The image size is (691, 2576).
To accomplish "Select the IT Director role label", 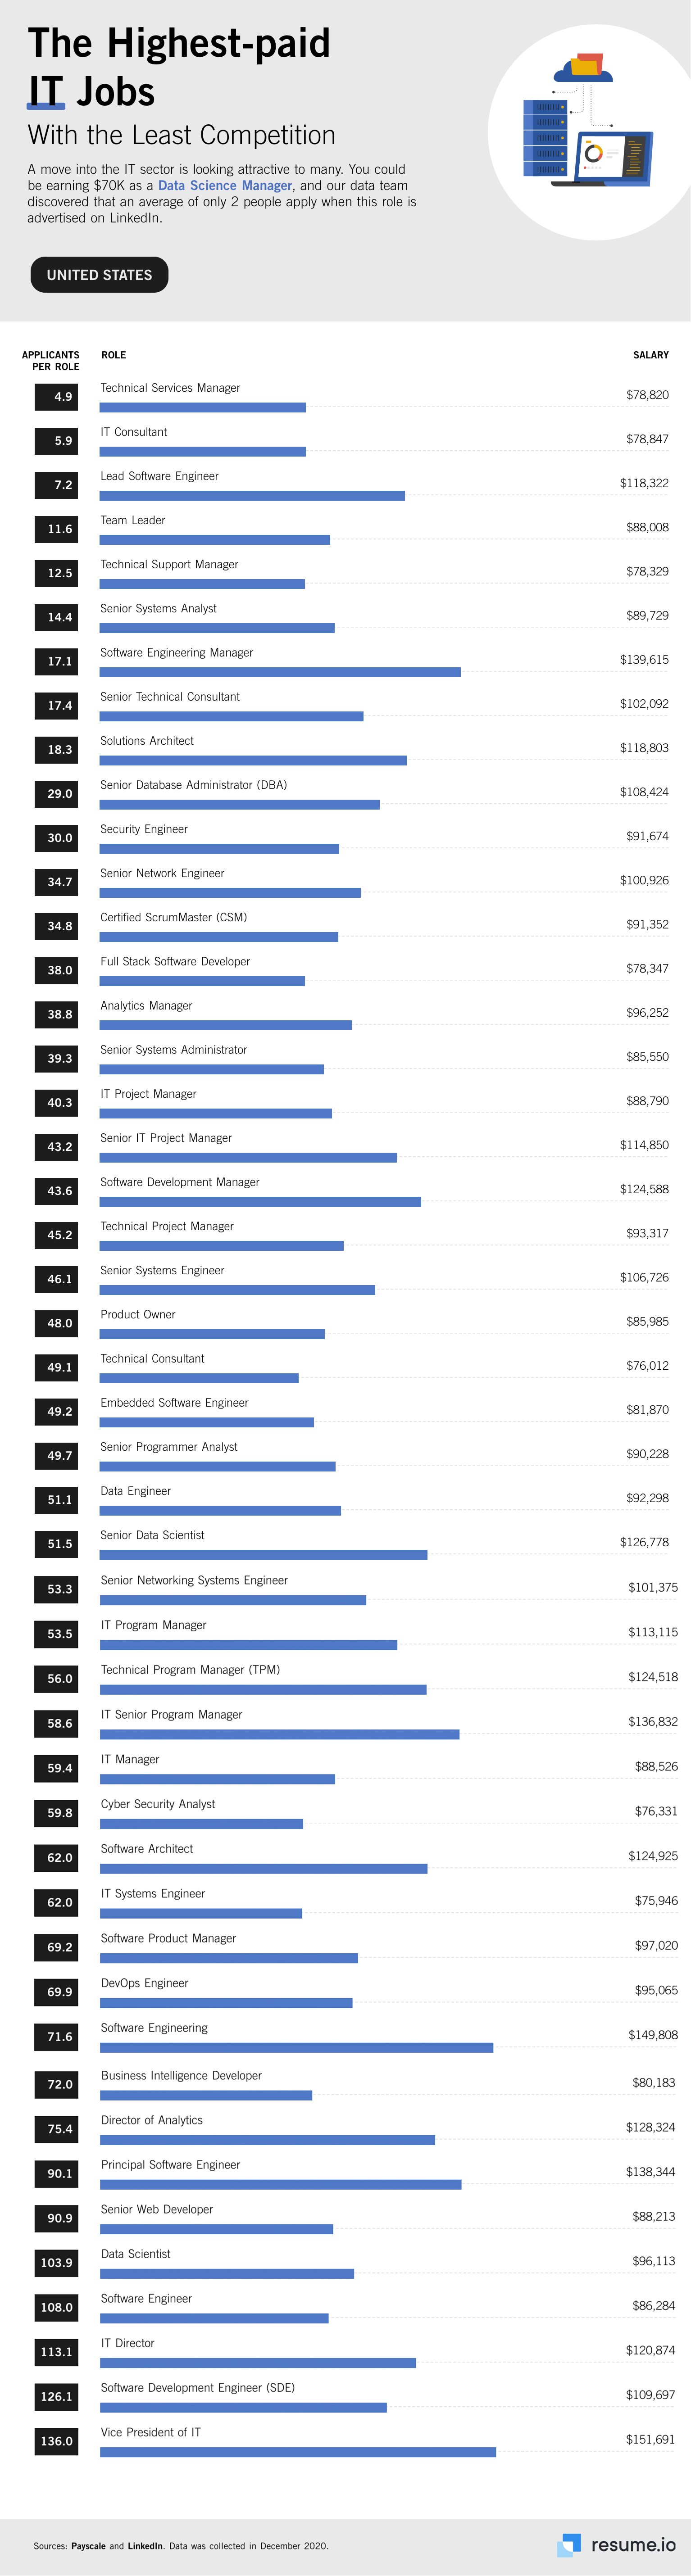I will coord(128,2343).
